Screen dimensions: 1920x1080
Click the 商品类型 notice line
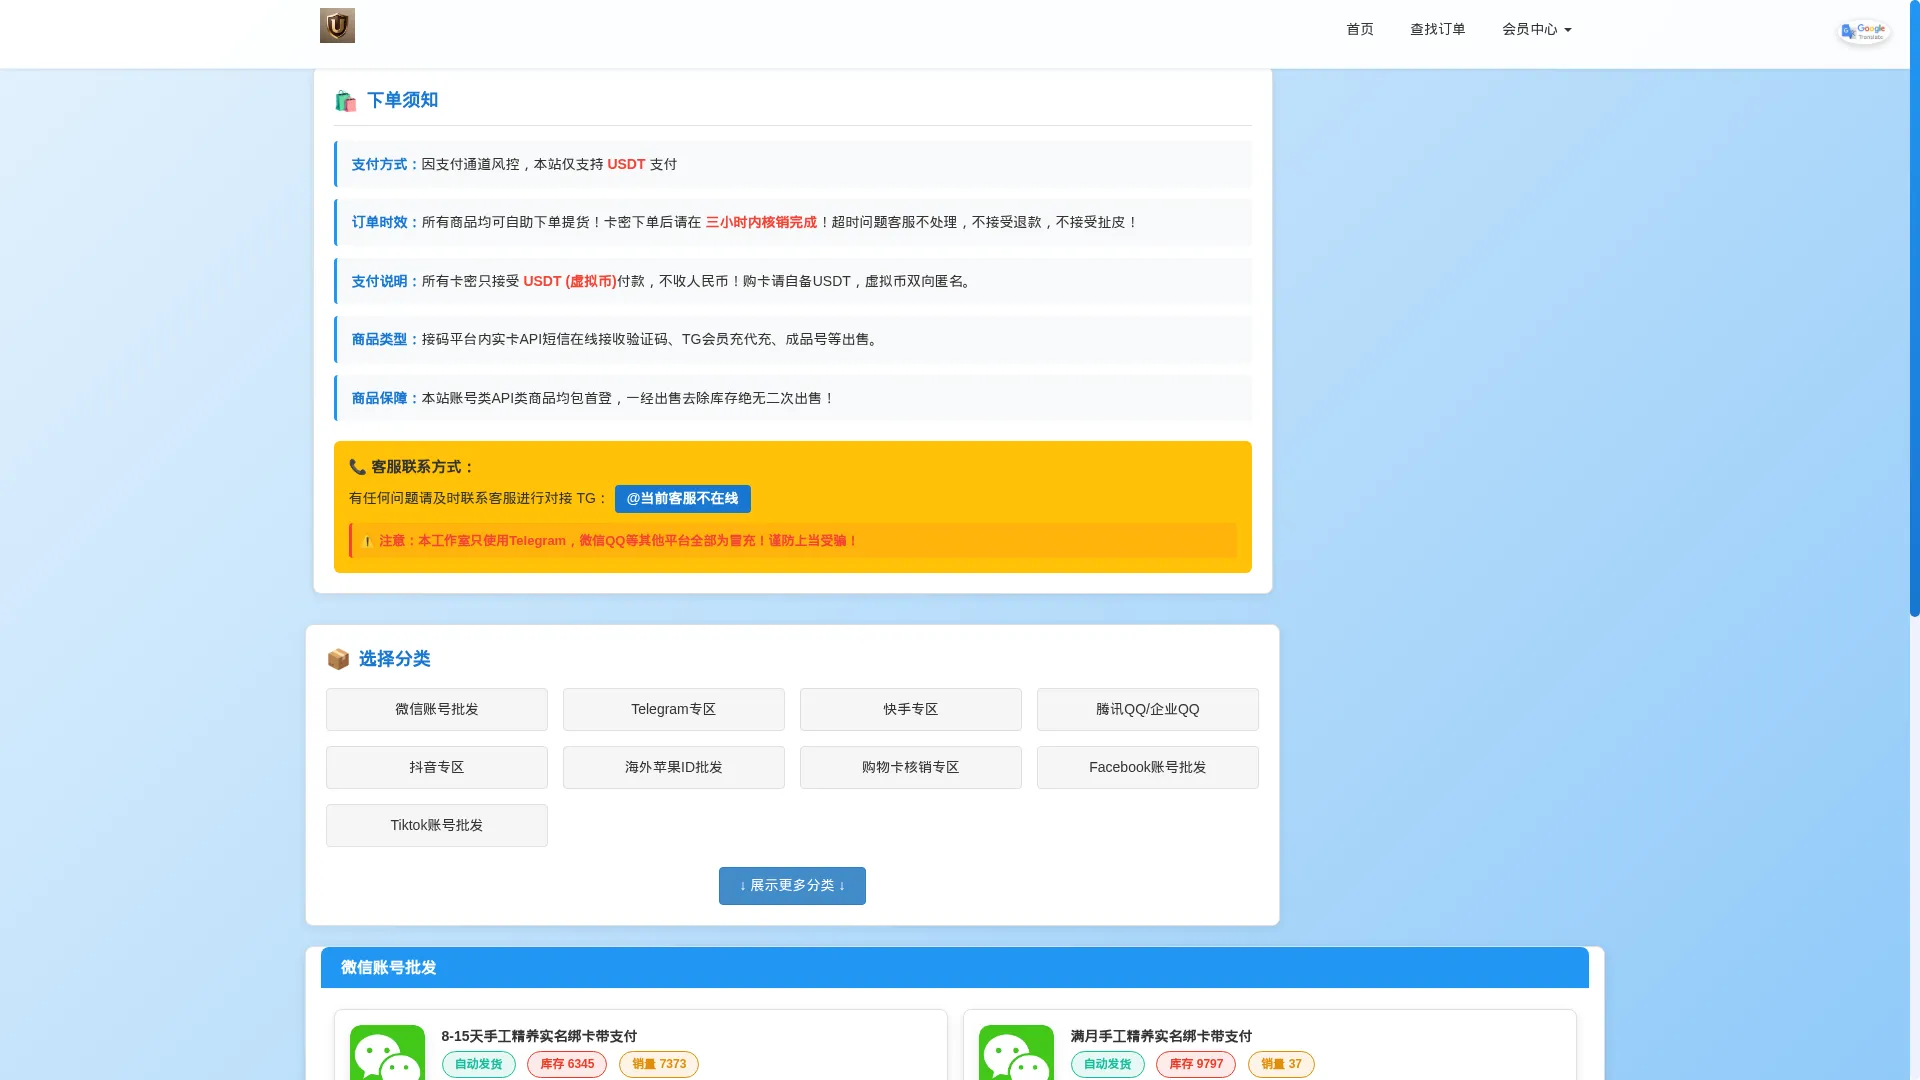793,339
